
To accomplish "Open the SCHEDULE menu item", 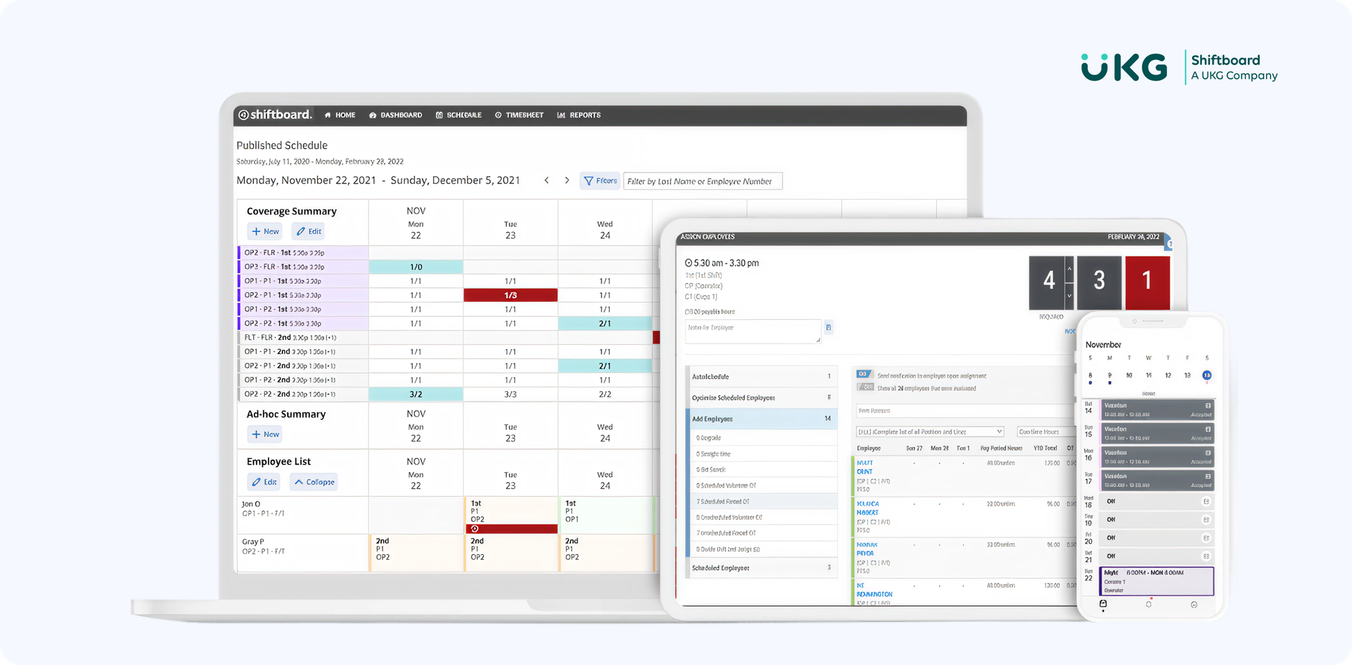I will point(459,115).
